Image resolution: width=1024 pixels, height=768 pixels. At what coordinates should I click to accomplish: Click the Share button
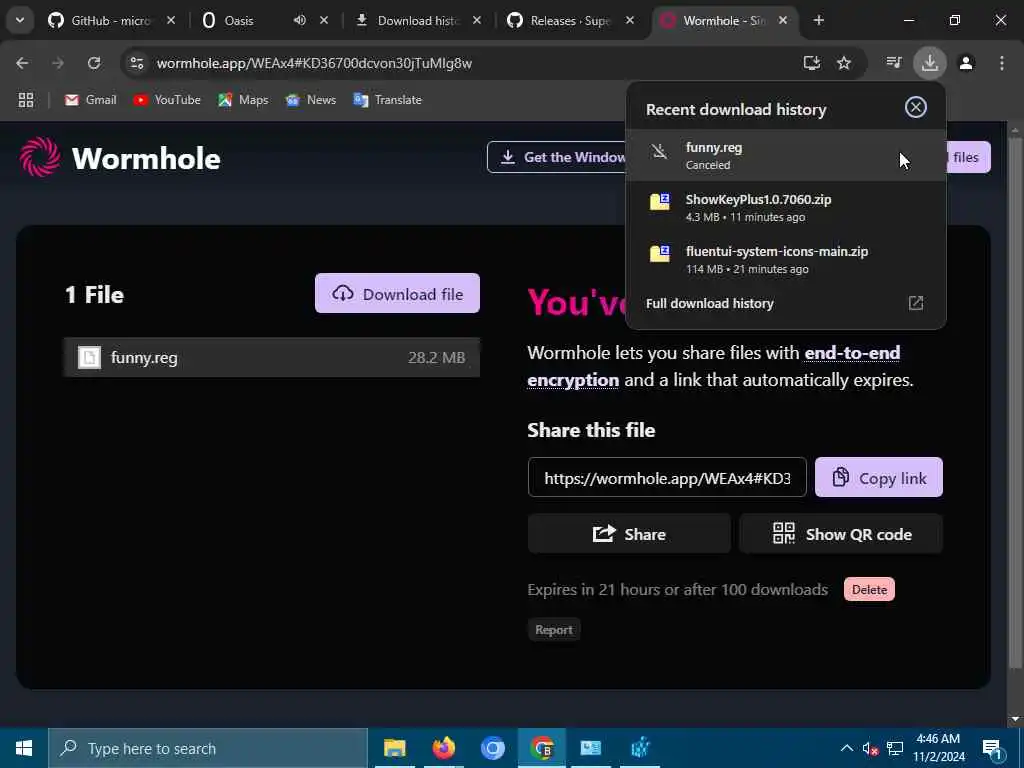point(629,534)
